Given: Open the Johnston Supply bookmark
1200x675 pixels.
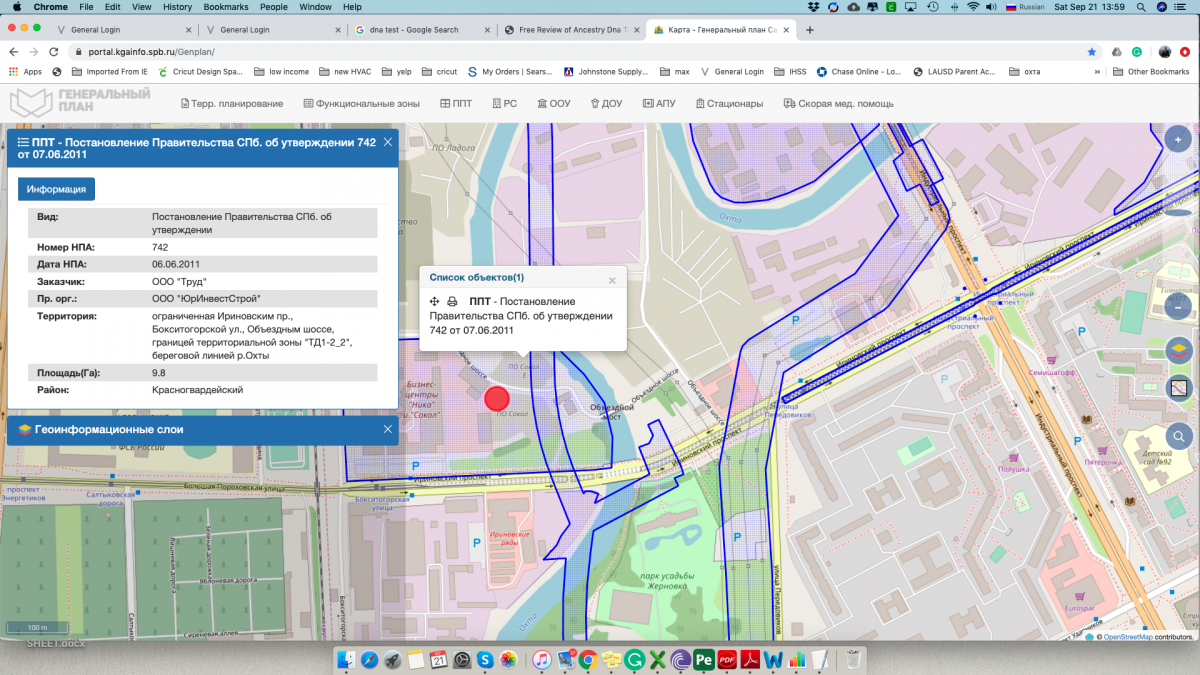Looking at the screenshot, I should click(606, 72).
